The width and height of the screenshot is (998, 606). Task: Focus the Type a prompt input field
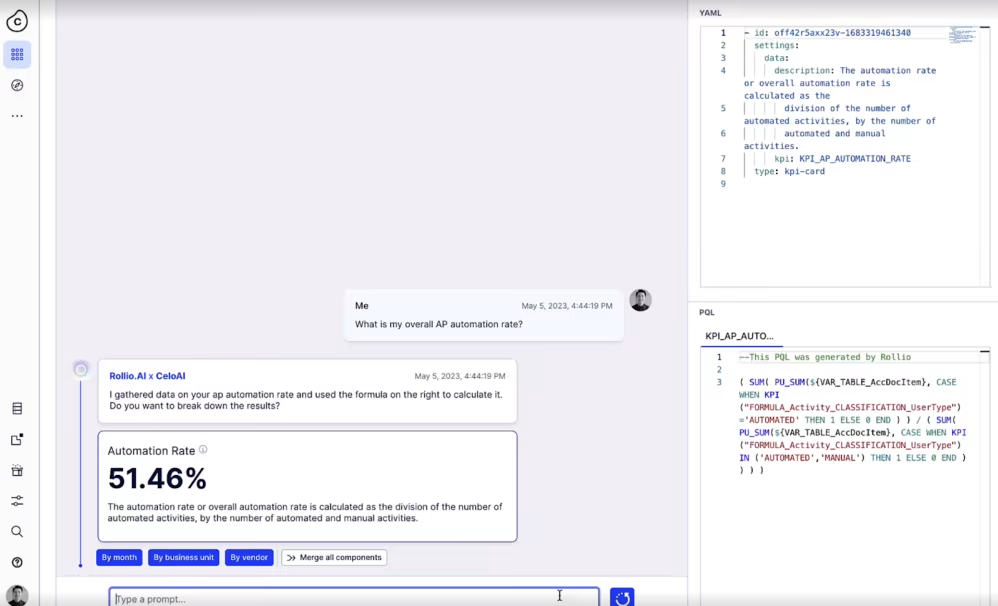354,597
